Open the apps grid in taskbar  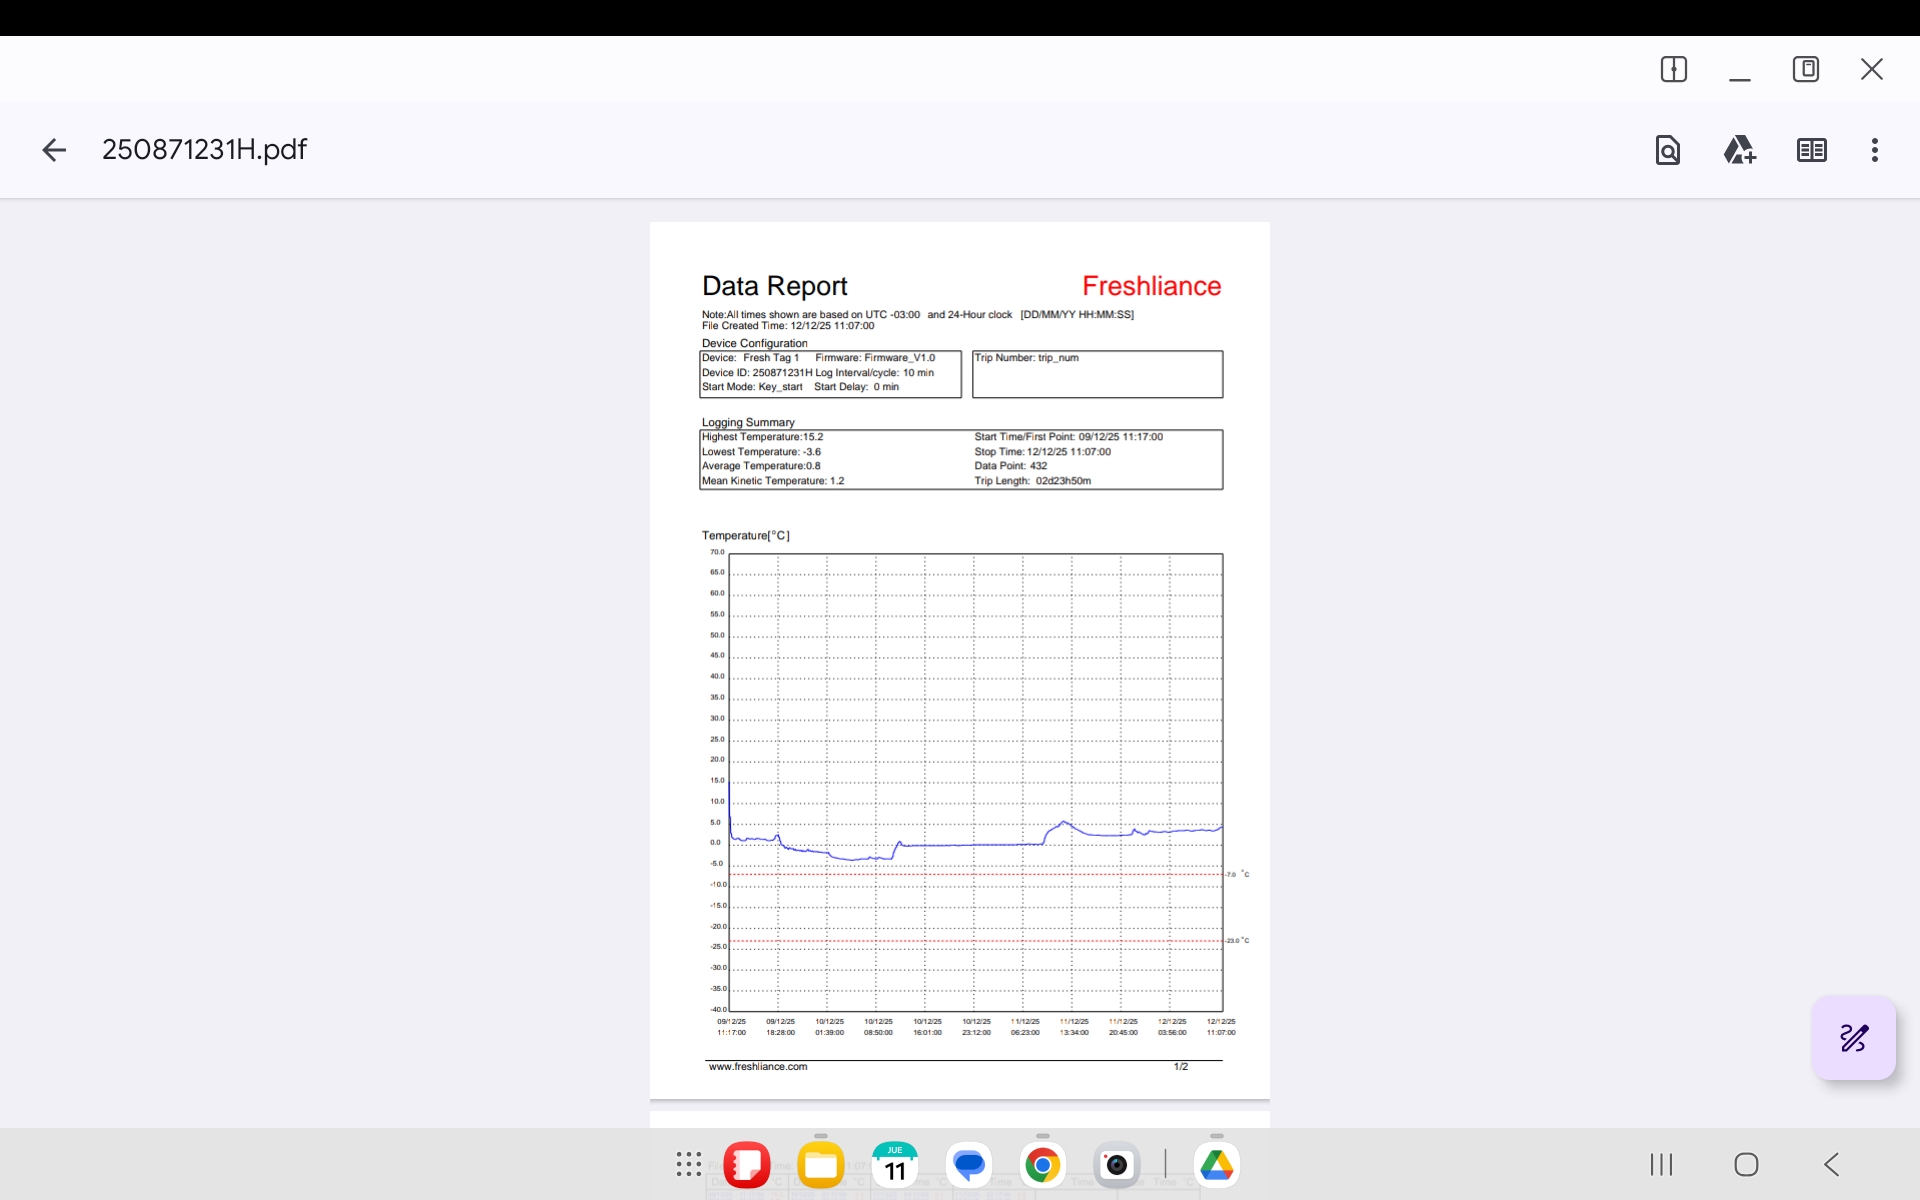click(688, 1164)
